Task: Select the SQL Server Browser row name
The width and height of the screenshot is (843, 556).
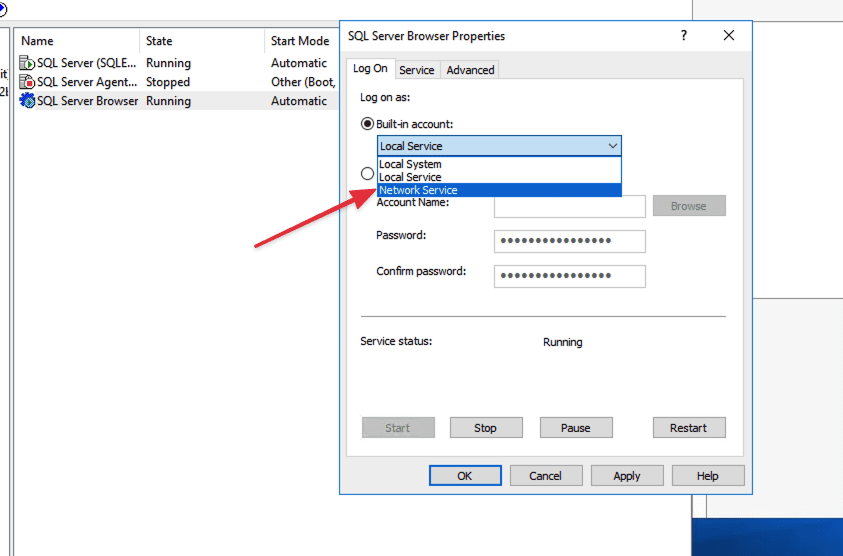Action: pos(88,101)
